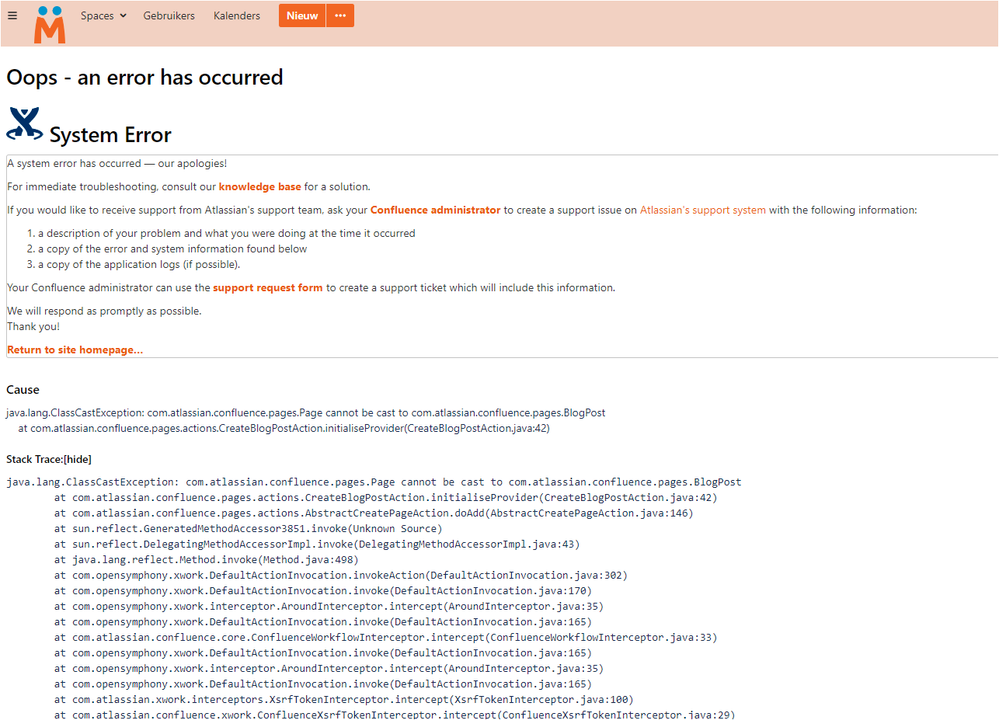Click the GeneratedMethodAccessor3851 stack trace line

tap(248, 528)
